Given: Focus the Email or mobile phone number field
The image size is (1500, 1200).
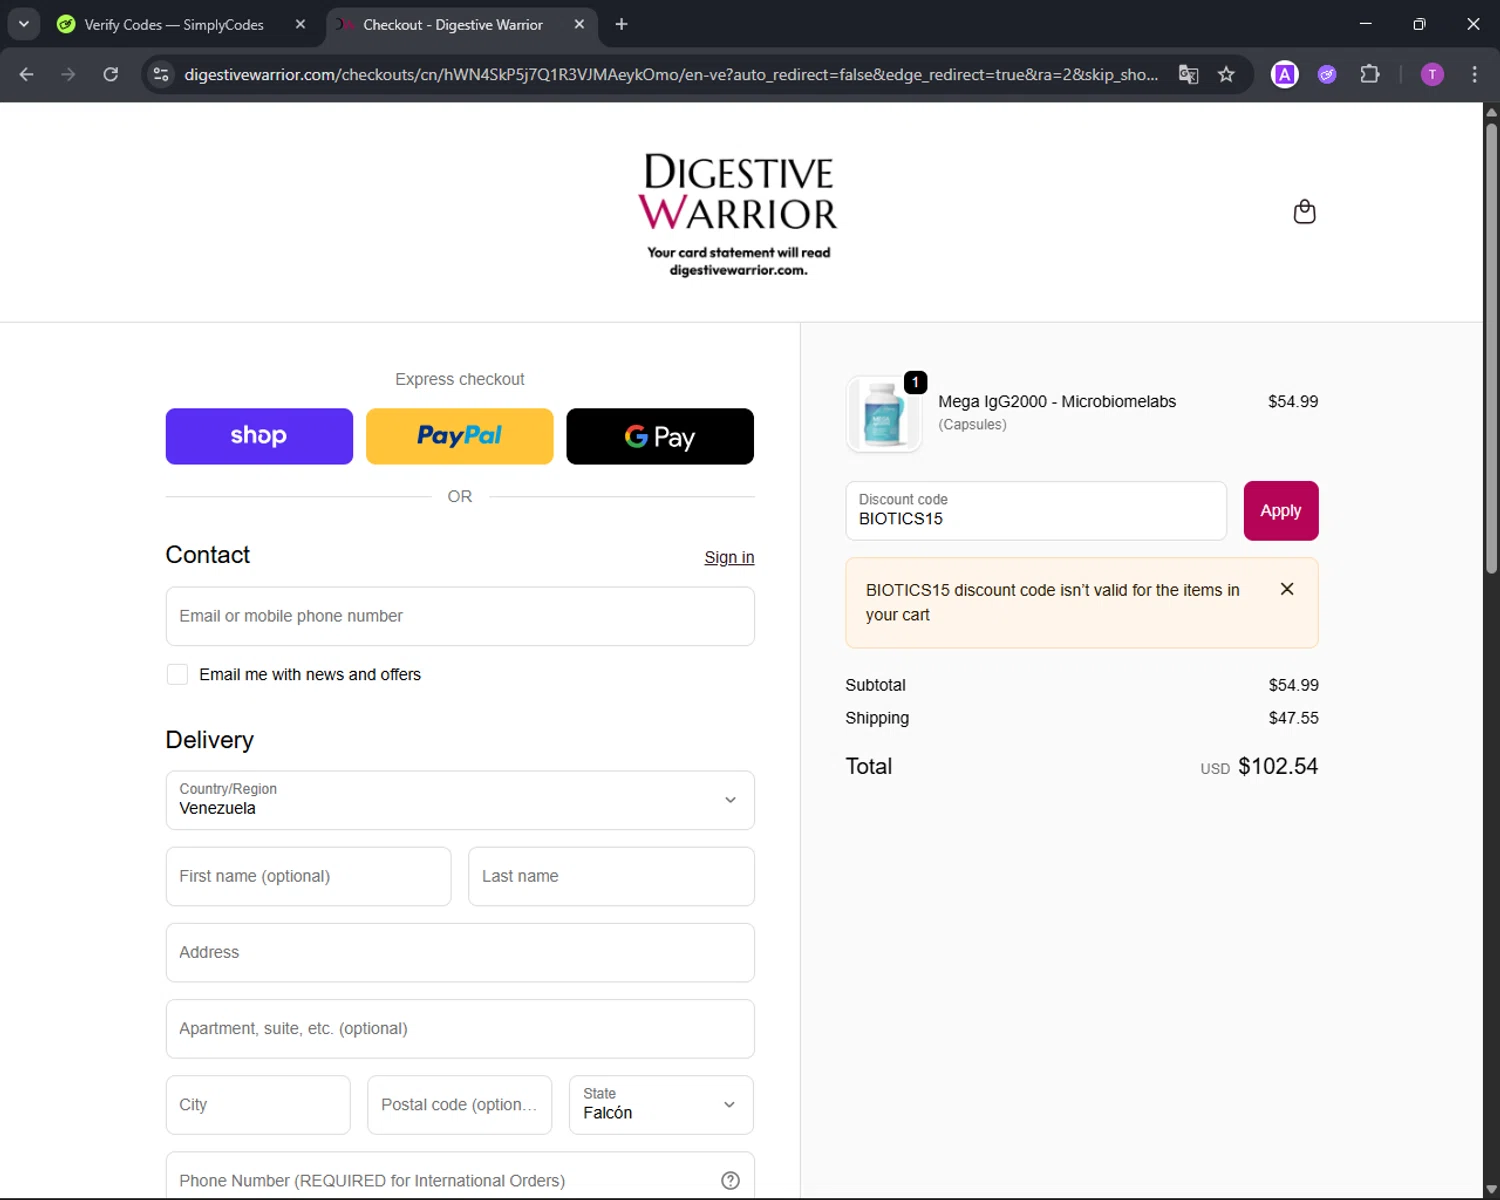Looking at the screenshot, I should pos(460,616).
